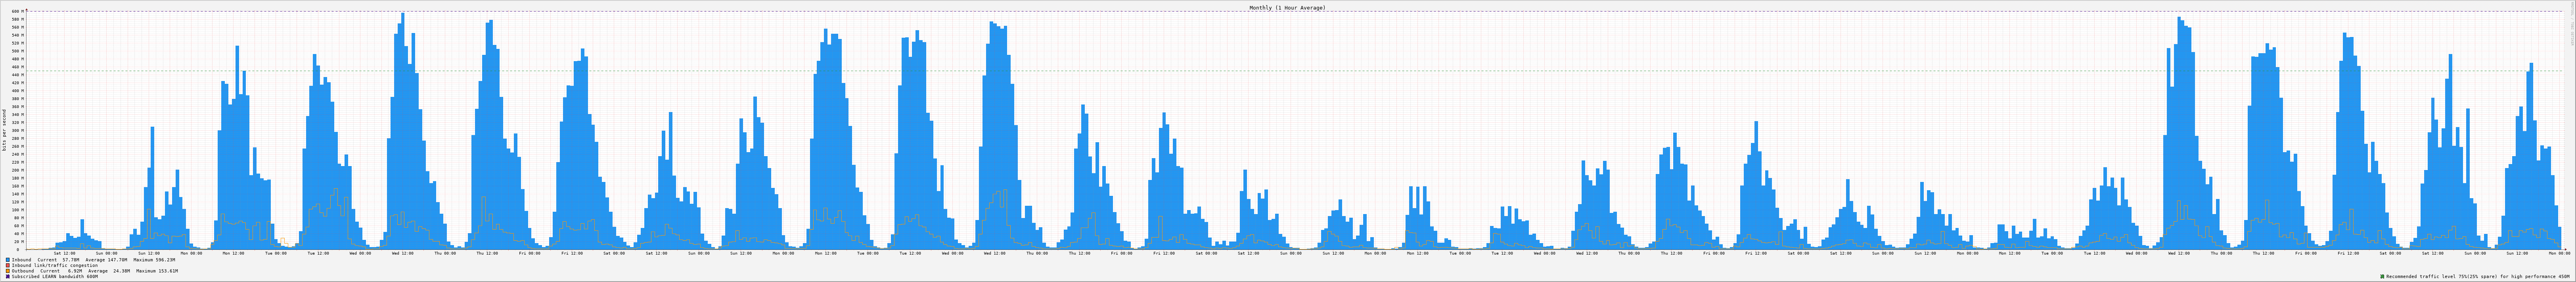Select the graph title Monthly (1 Hour Average)
The image size is (2576, 282).
tap(1287, 7)
